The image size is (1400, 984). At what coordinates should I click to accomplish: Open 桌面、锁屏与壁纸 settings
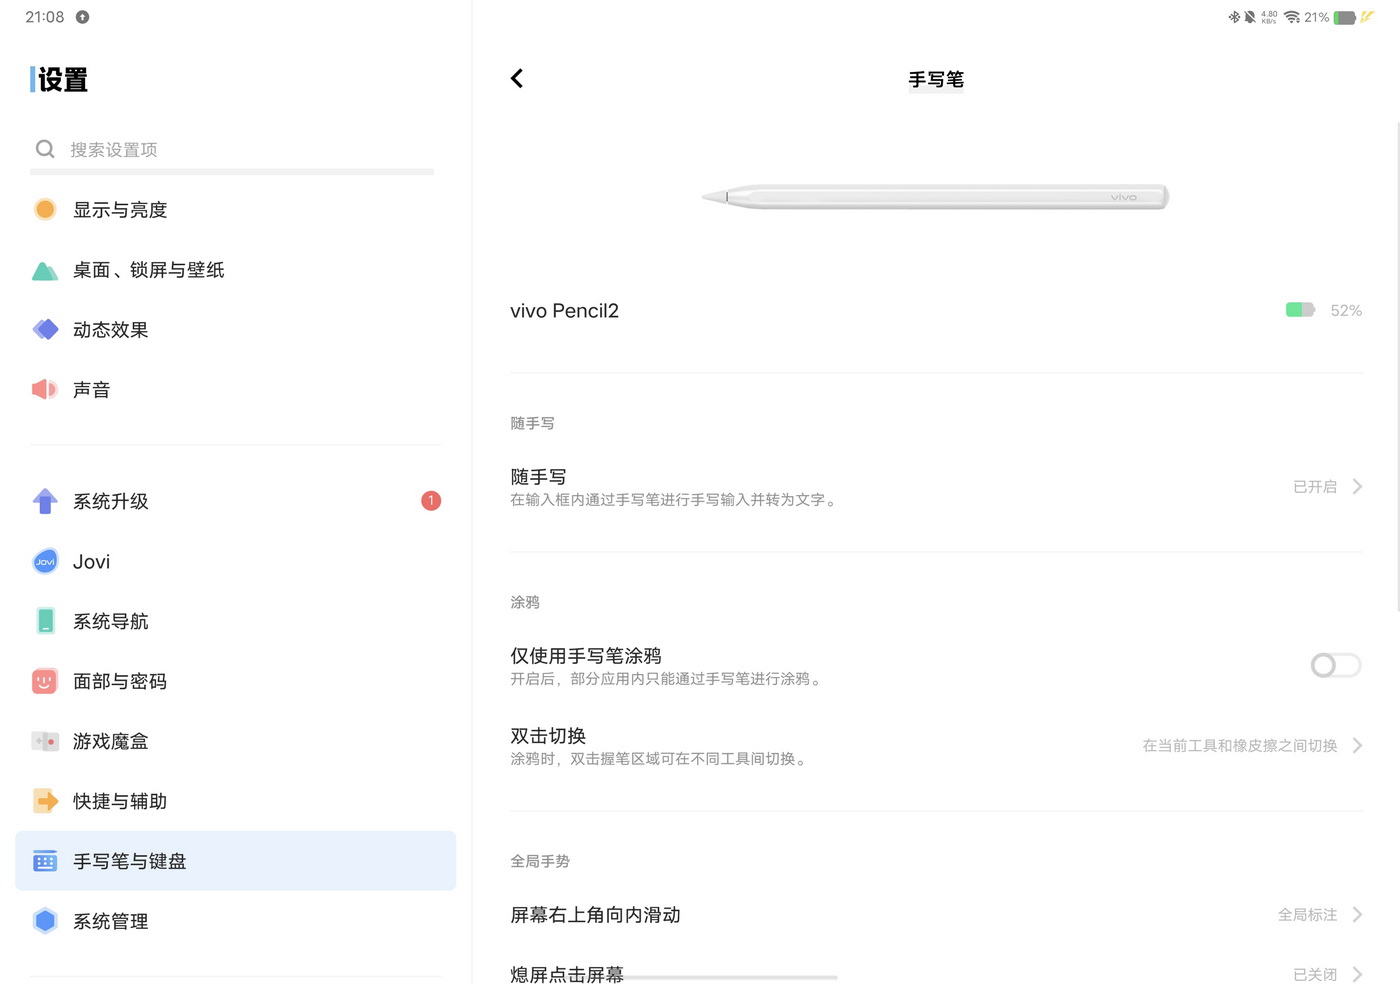tap(235, 270)
